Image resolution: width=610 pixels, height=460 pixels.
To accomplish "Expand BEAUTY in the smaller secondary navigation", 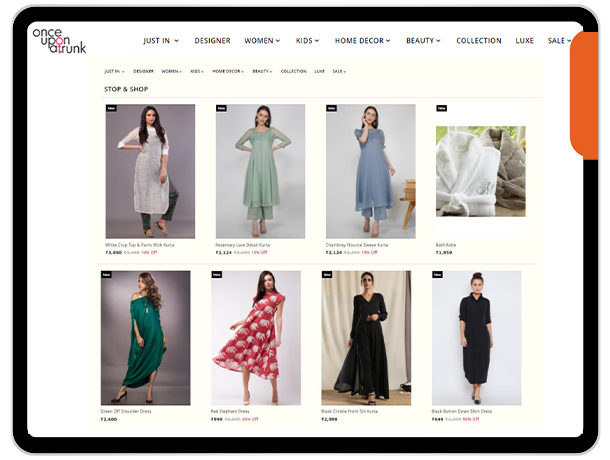I will tap(262, 72).
